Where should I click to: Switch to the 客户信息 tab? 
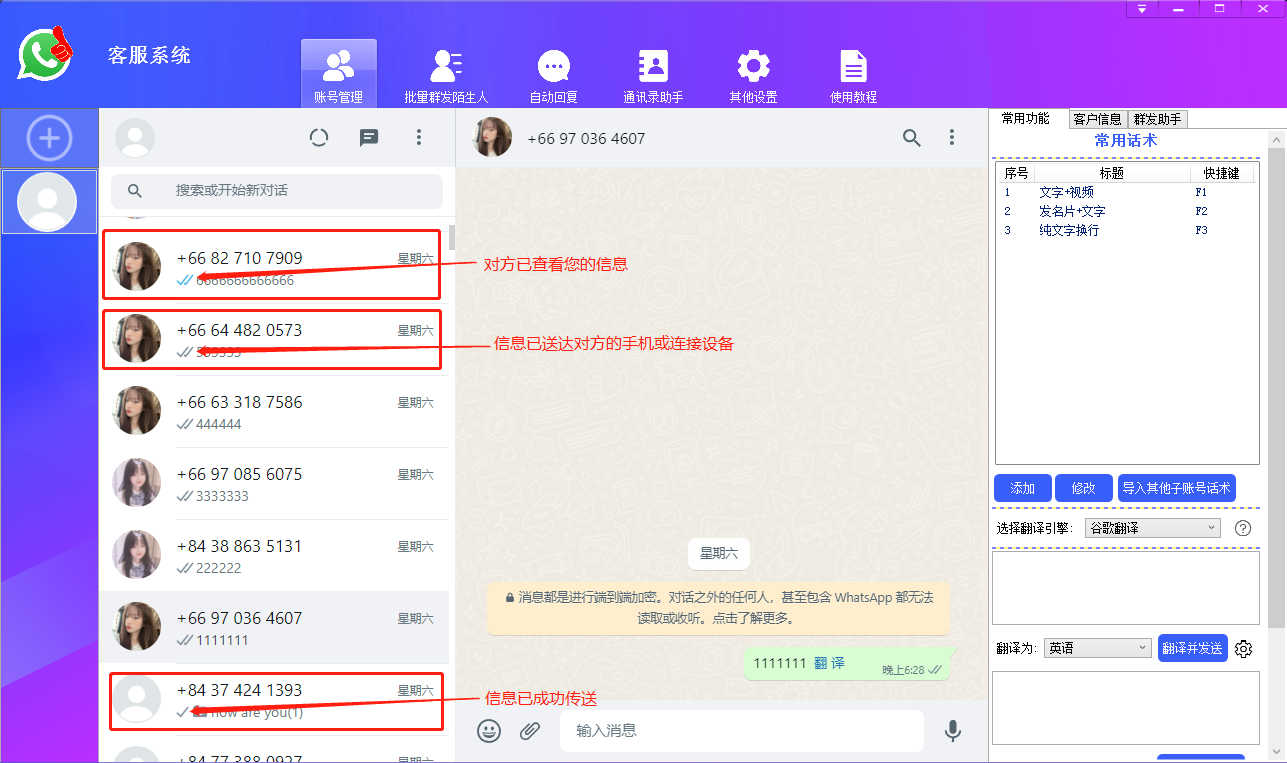point(1098,119)
